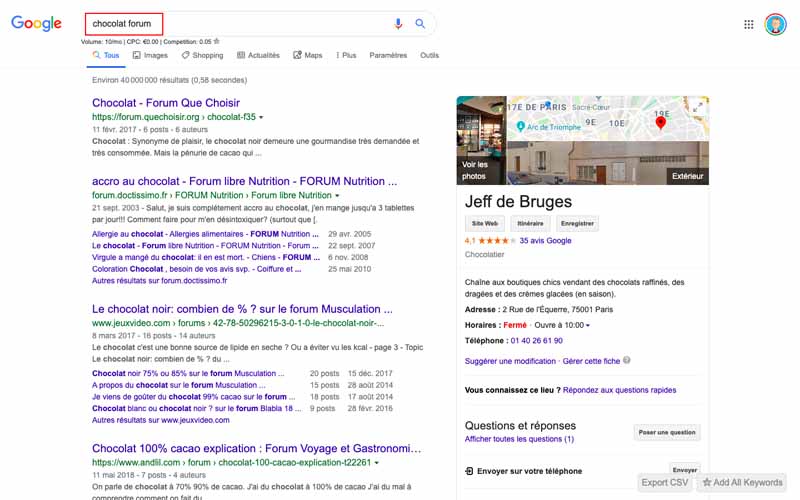Open 35 avis Google reviews
The width and height of the screenshot is (800, 500).
[545, 240]
